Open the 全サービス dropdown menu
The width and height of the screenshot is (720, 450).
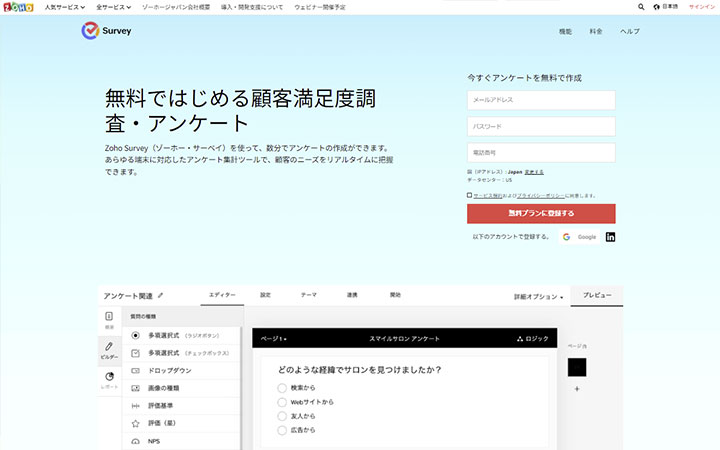(x=114, y=7)
